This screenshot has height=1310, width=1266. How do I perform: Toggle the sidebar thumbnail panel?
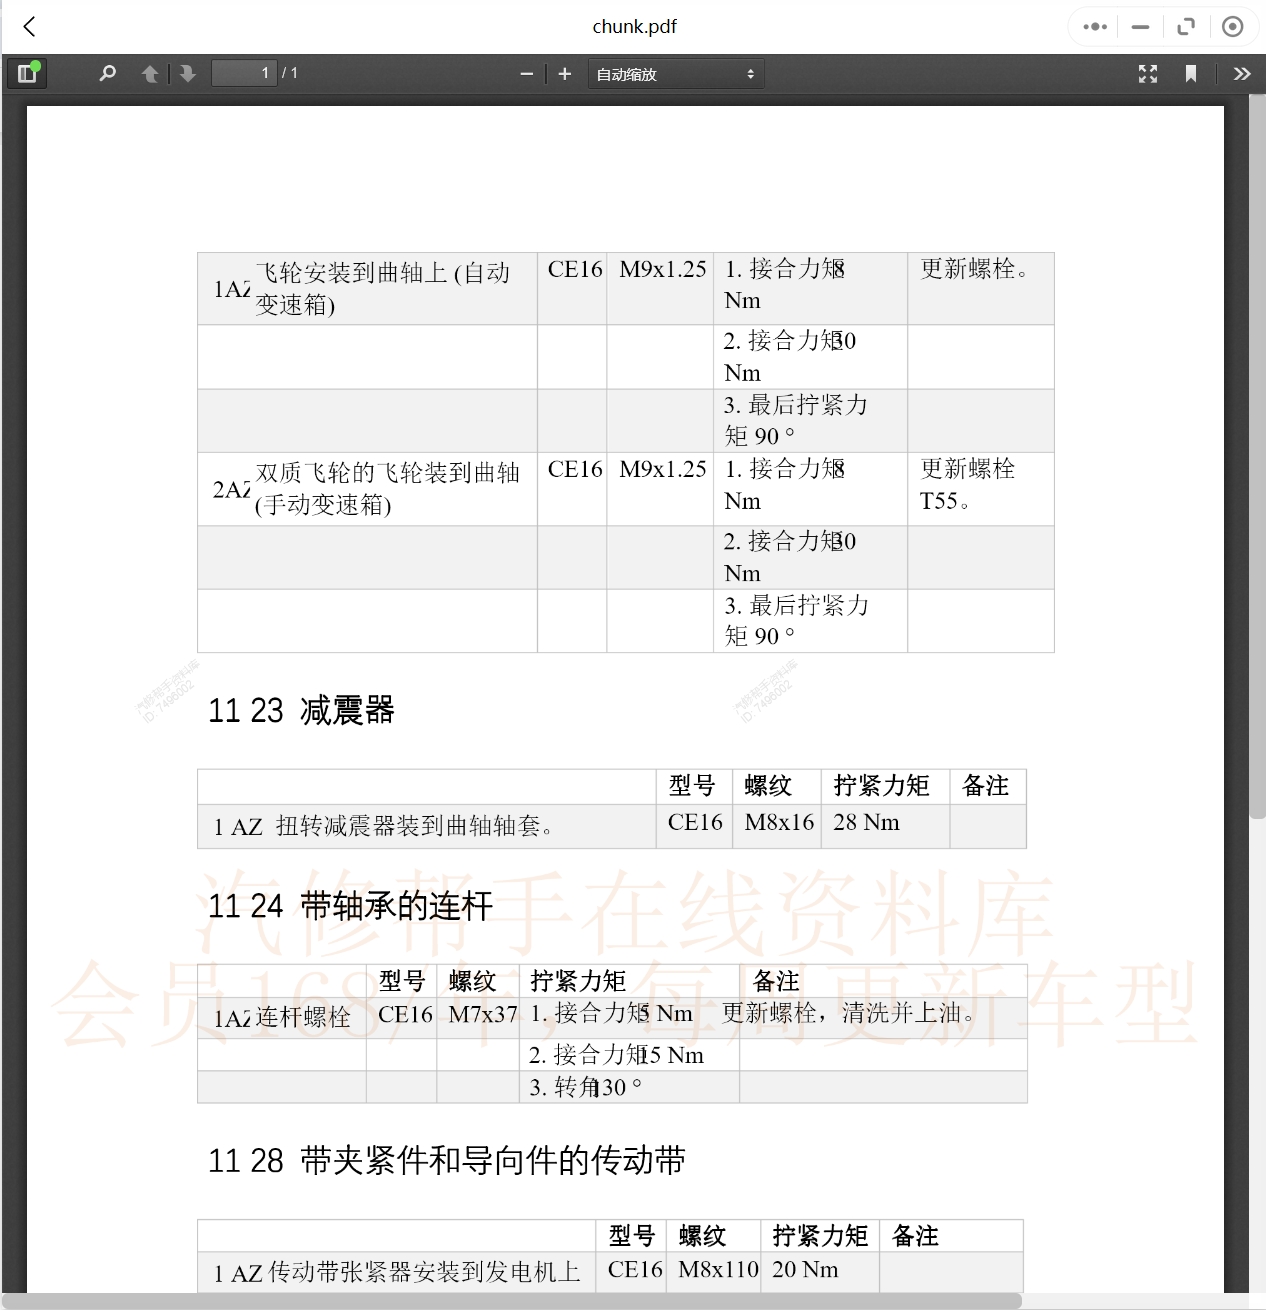coord(27,73)
